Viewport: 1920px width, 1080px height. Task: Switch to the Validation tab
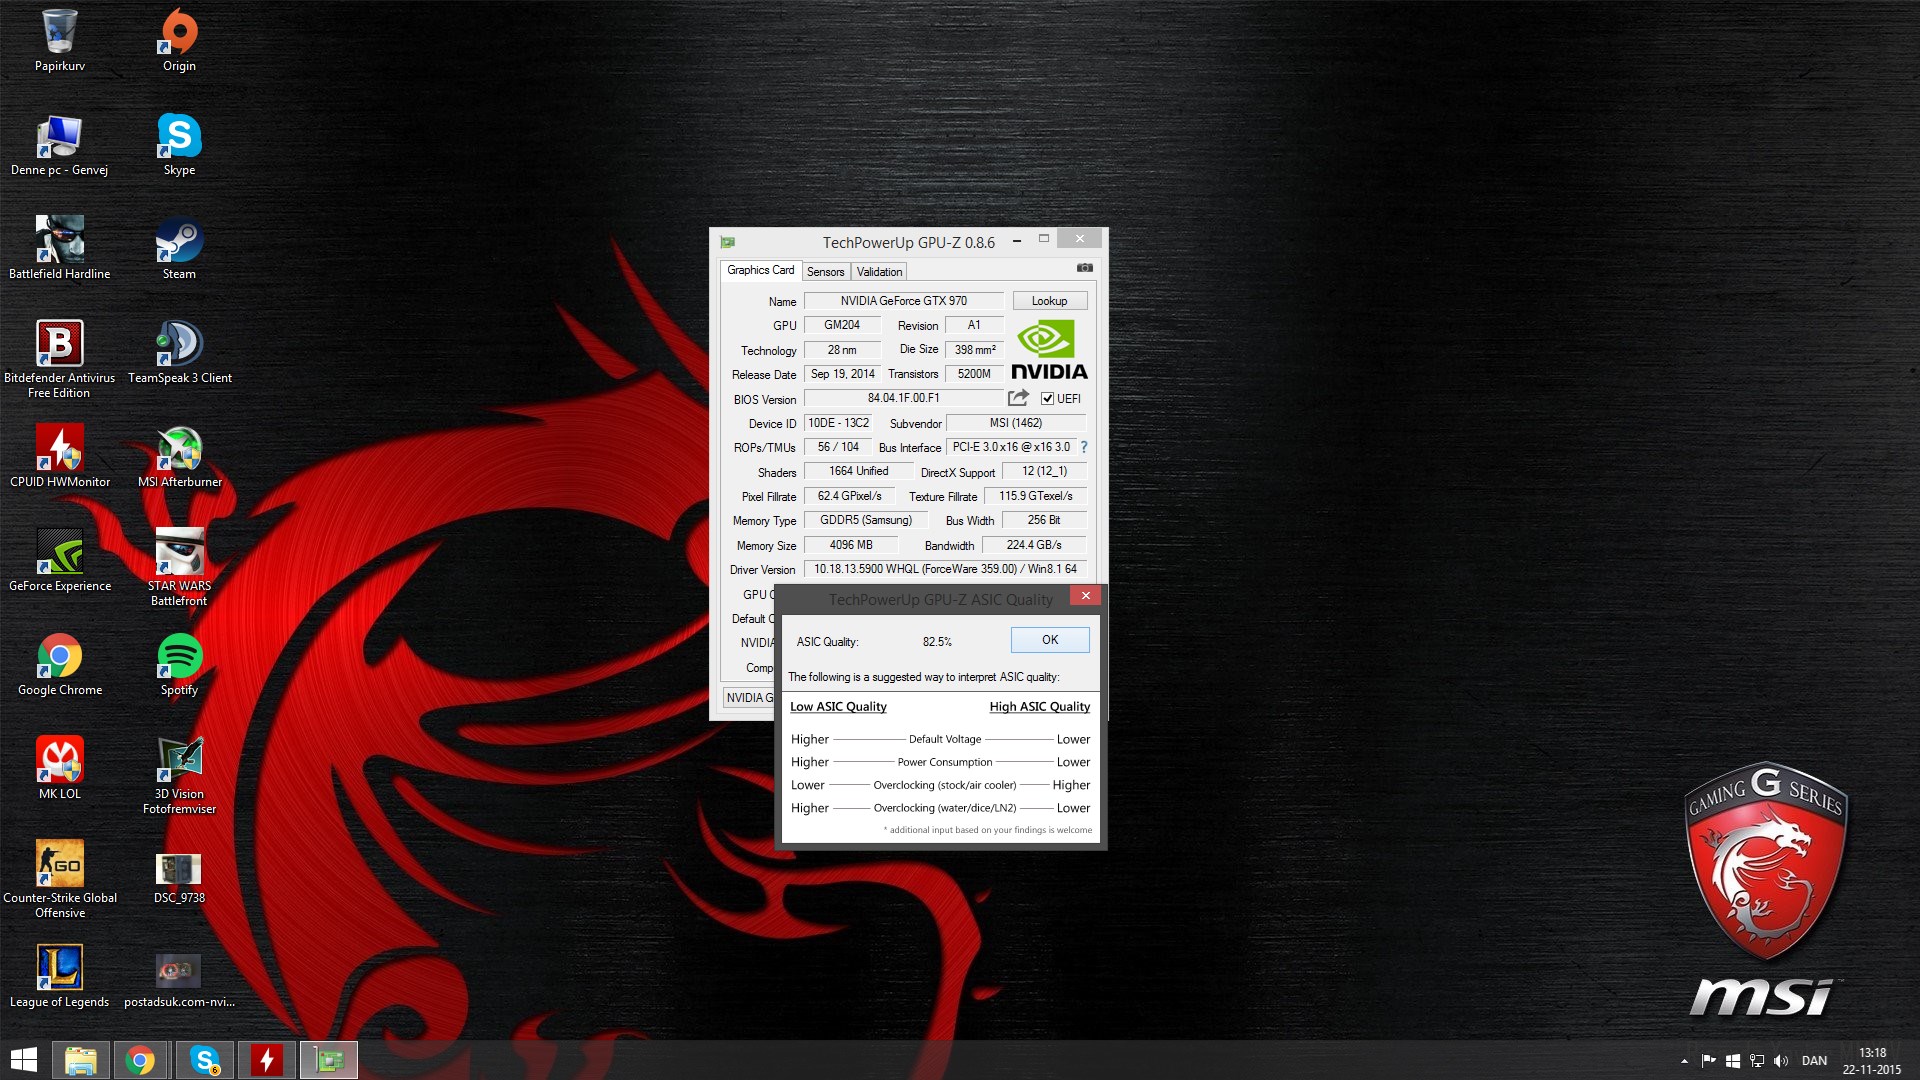pyautogui.click(x=879, y=272)
